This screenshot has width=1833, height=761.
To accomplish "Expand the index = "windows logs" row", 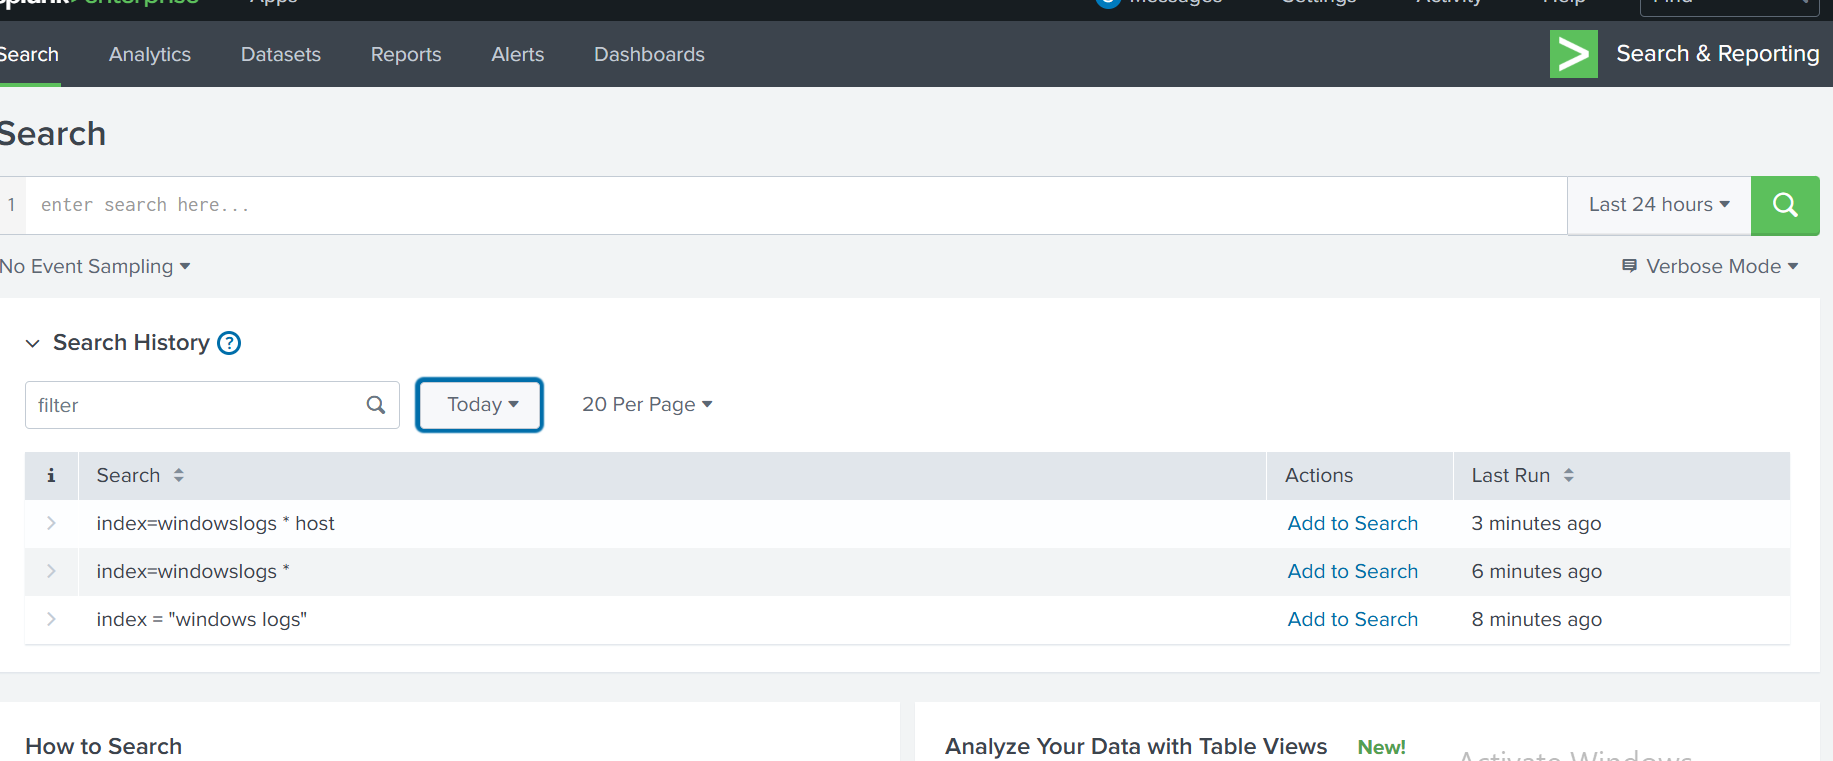I will [51, 620].
